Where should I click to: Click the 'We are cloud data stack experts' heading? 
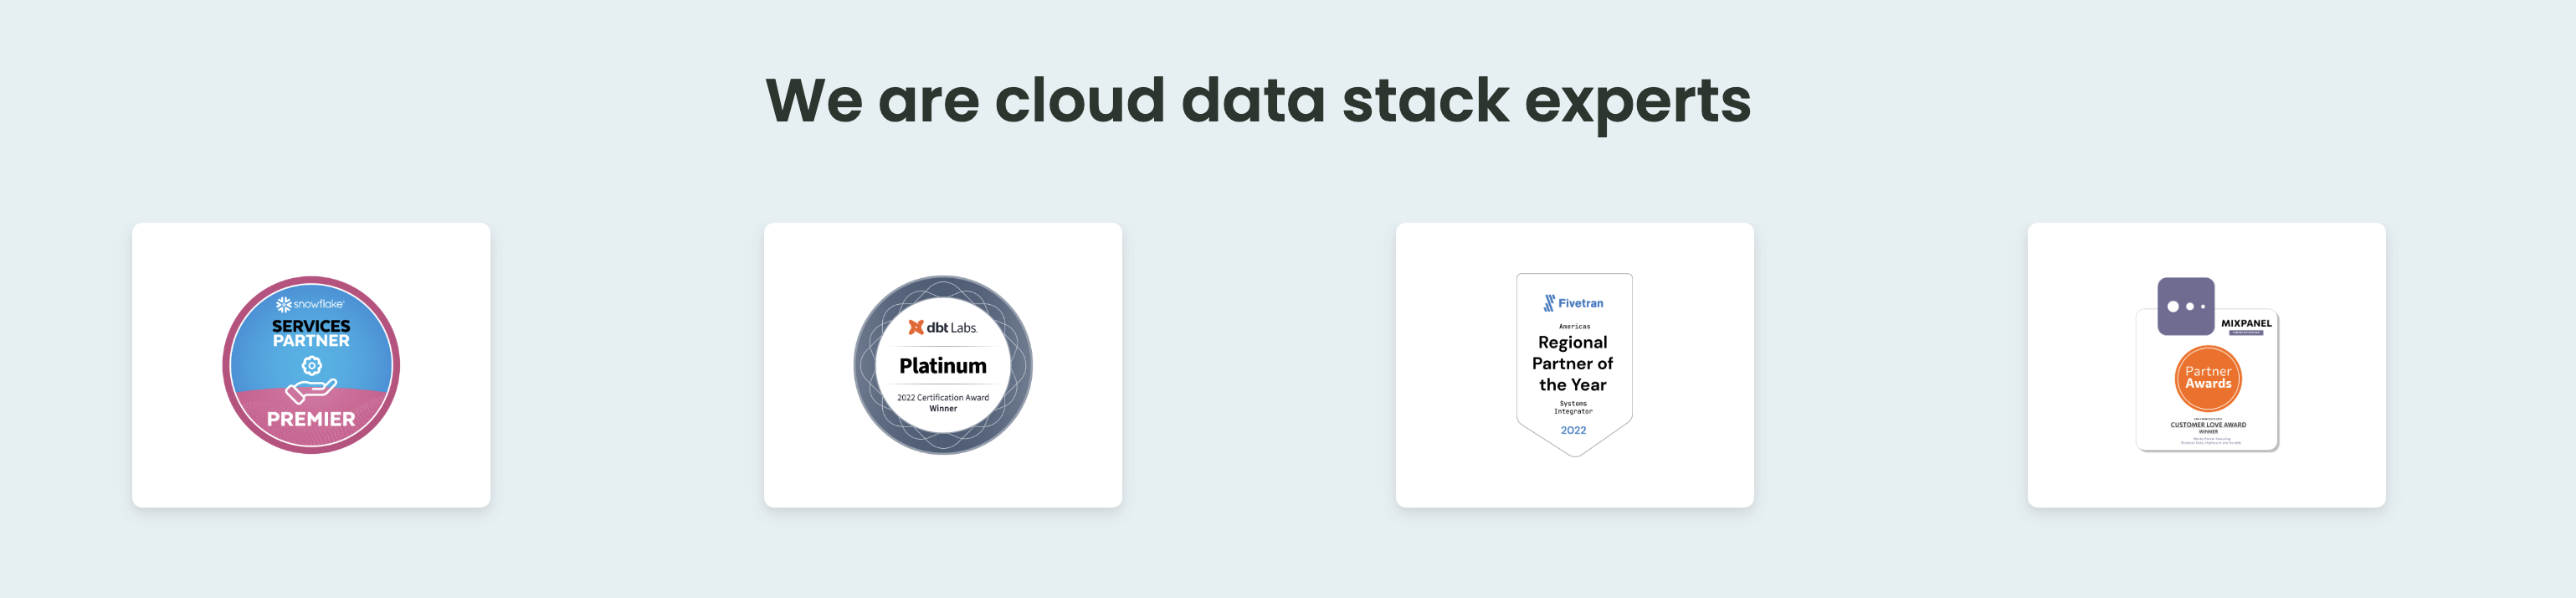coord(1257,101)
